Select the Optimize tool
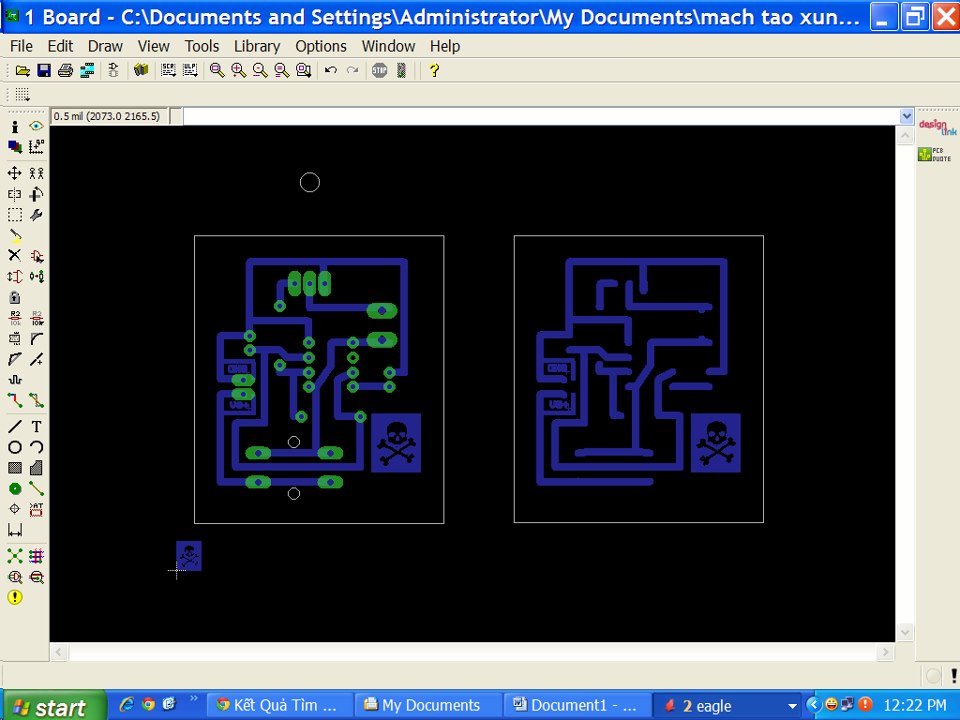960x720 pixels. [36, 359]
